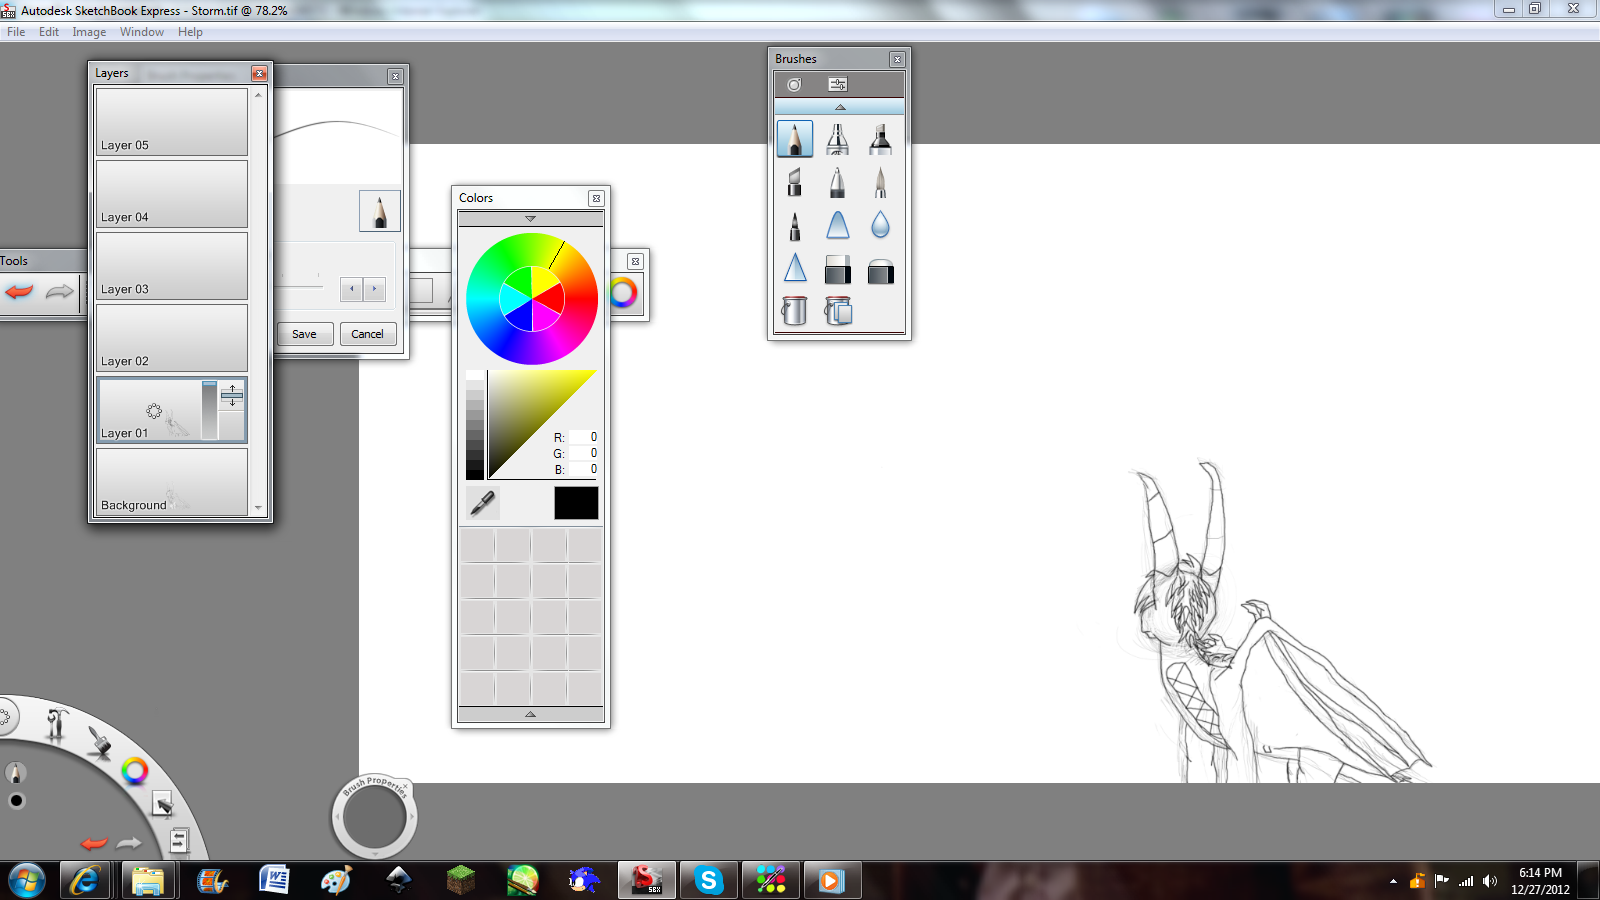The width and height of the screenshot is (1600, 900).
Task: Collapse the swatch area of the Colors panel
Action: click(529, 714)
